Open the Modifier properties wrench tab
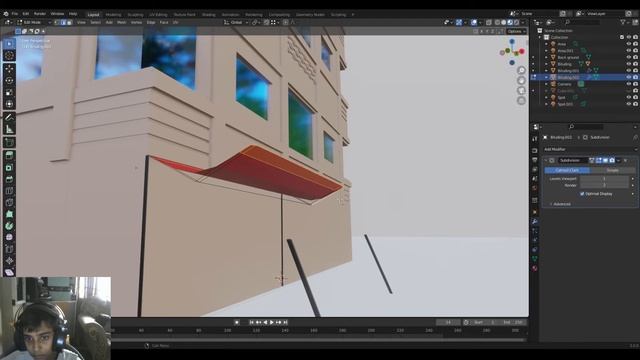This screenshot has width=640, height=360. point(535,221)
